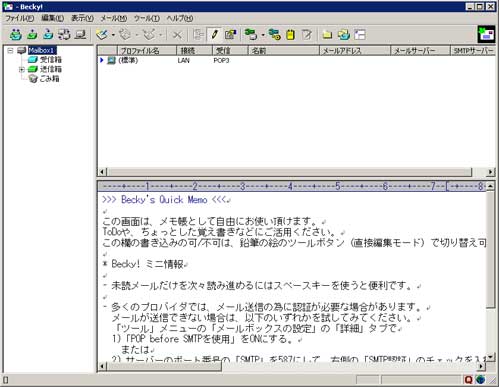
Task: Click the green filtering manager icon
Action: 251,35
